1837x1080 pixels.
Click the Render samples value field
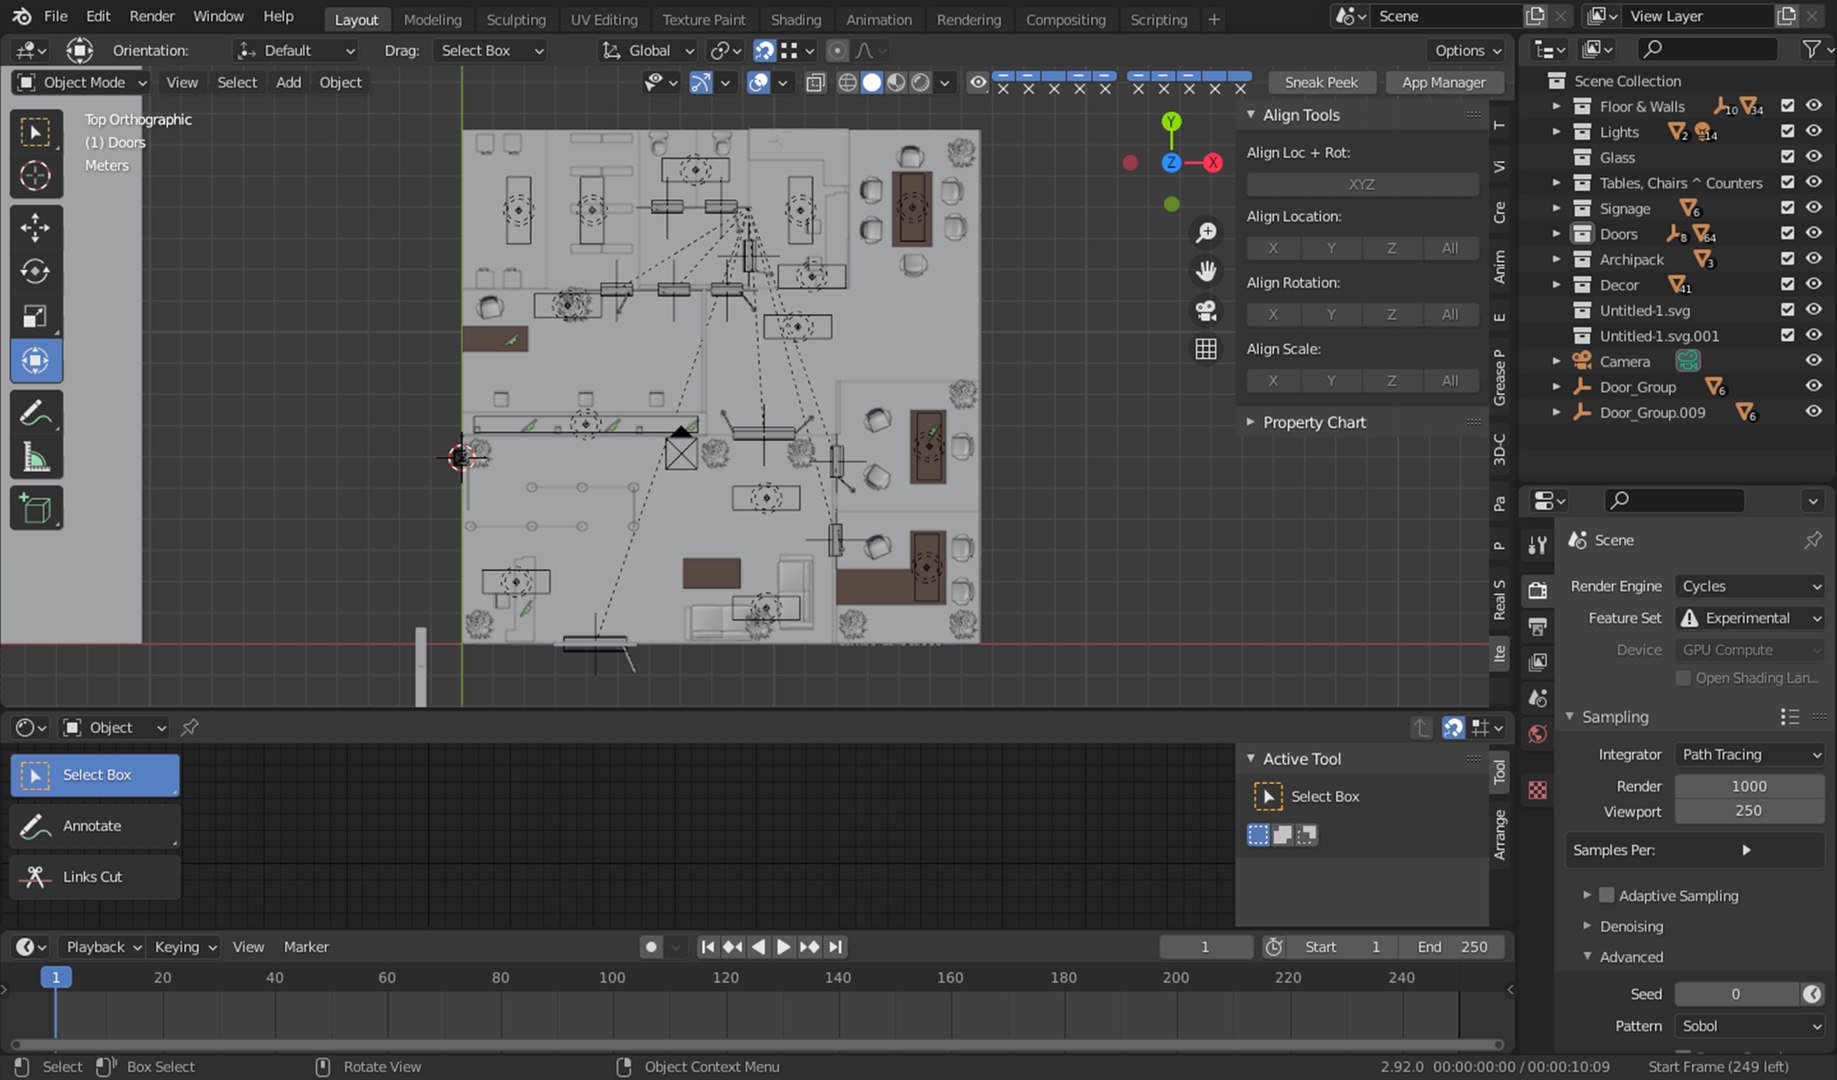(1748, 786)
